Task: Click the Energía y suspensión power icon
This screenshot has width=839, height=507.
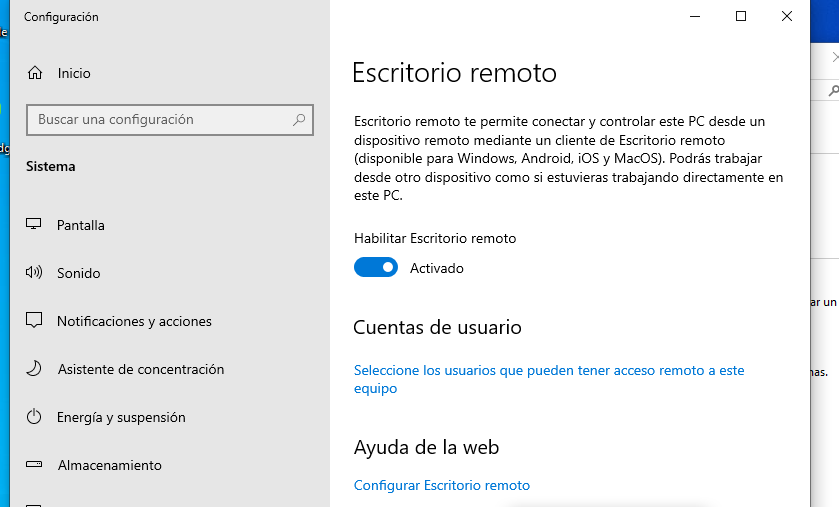Action: coord(34,417)
